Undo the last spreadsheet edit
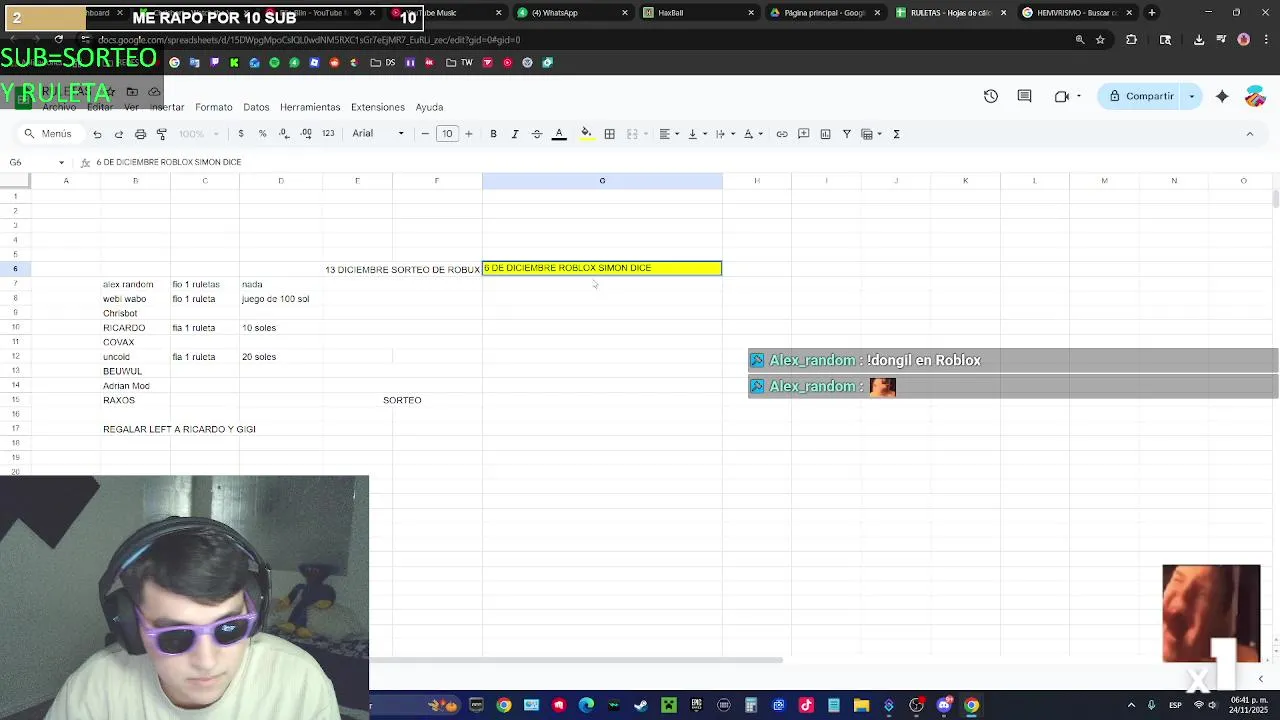The width and height of the screenshot is (1280, 720). pos(97,134)
